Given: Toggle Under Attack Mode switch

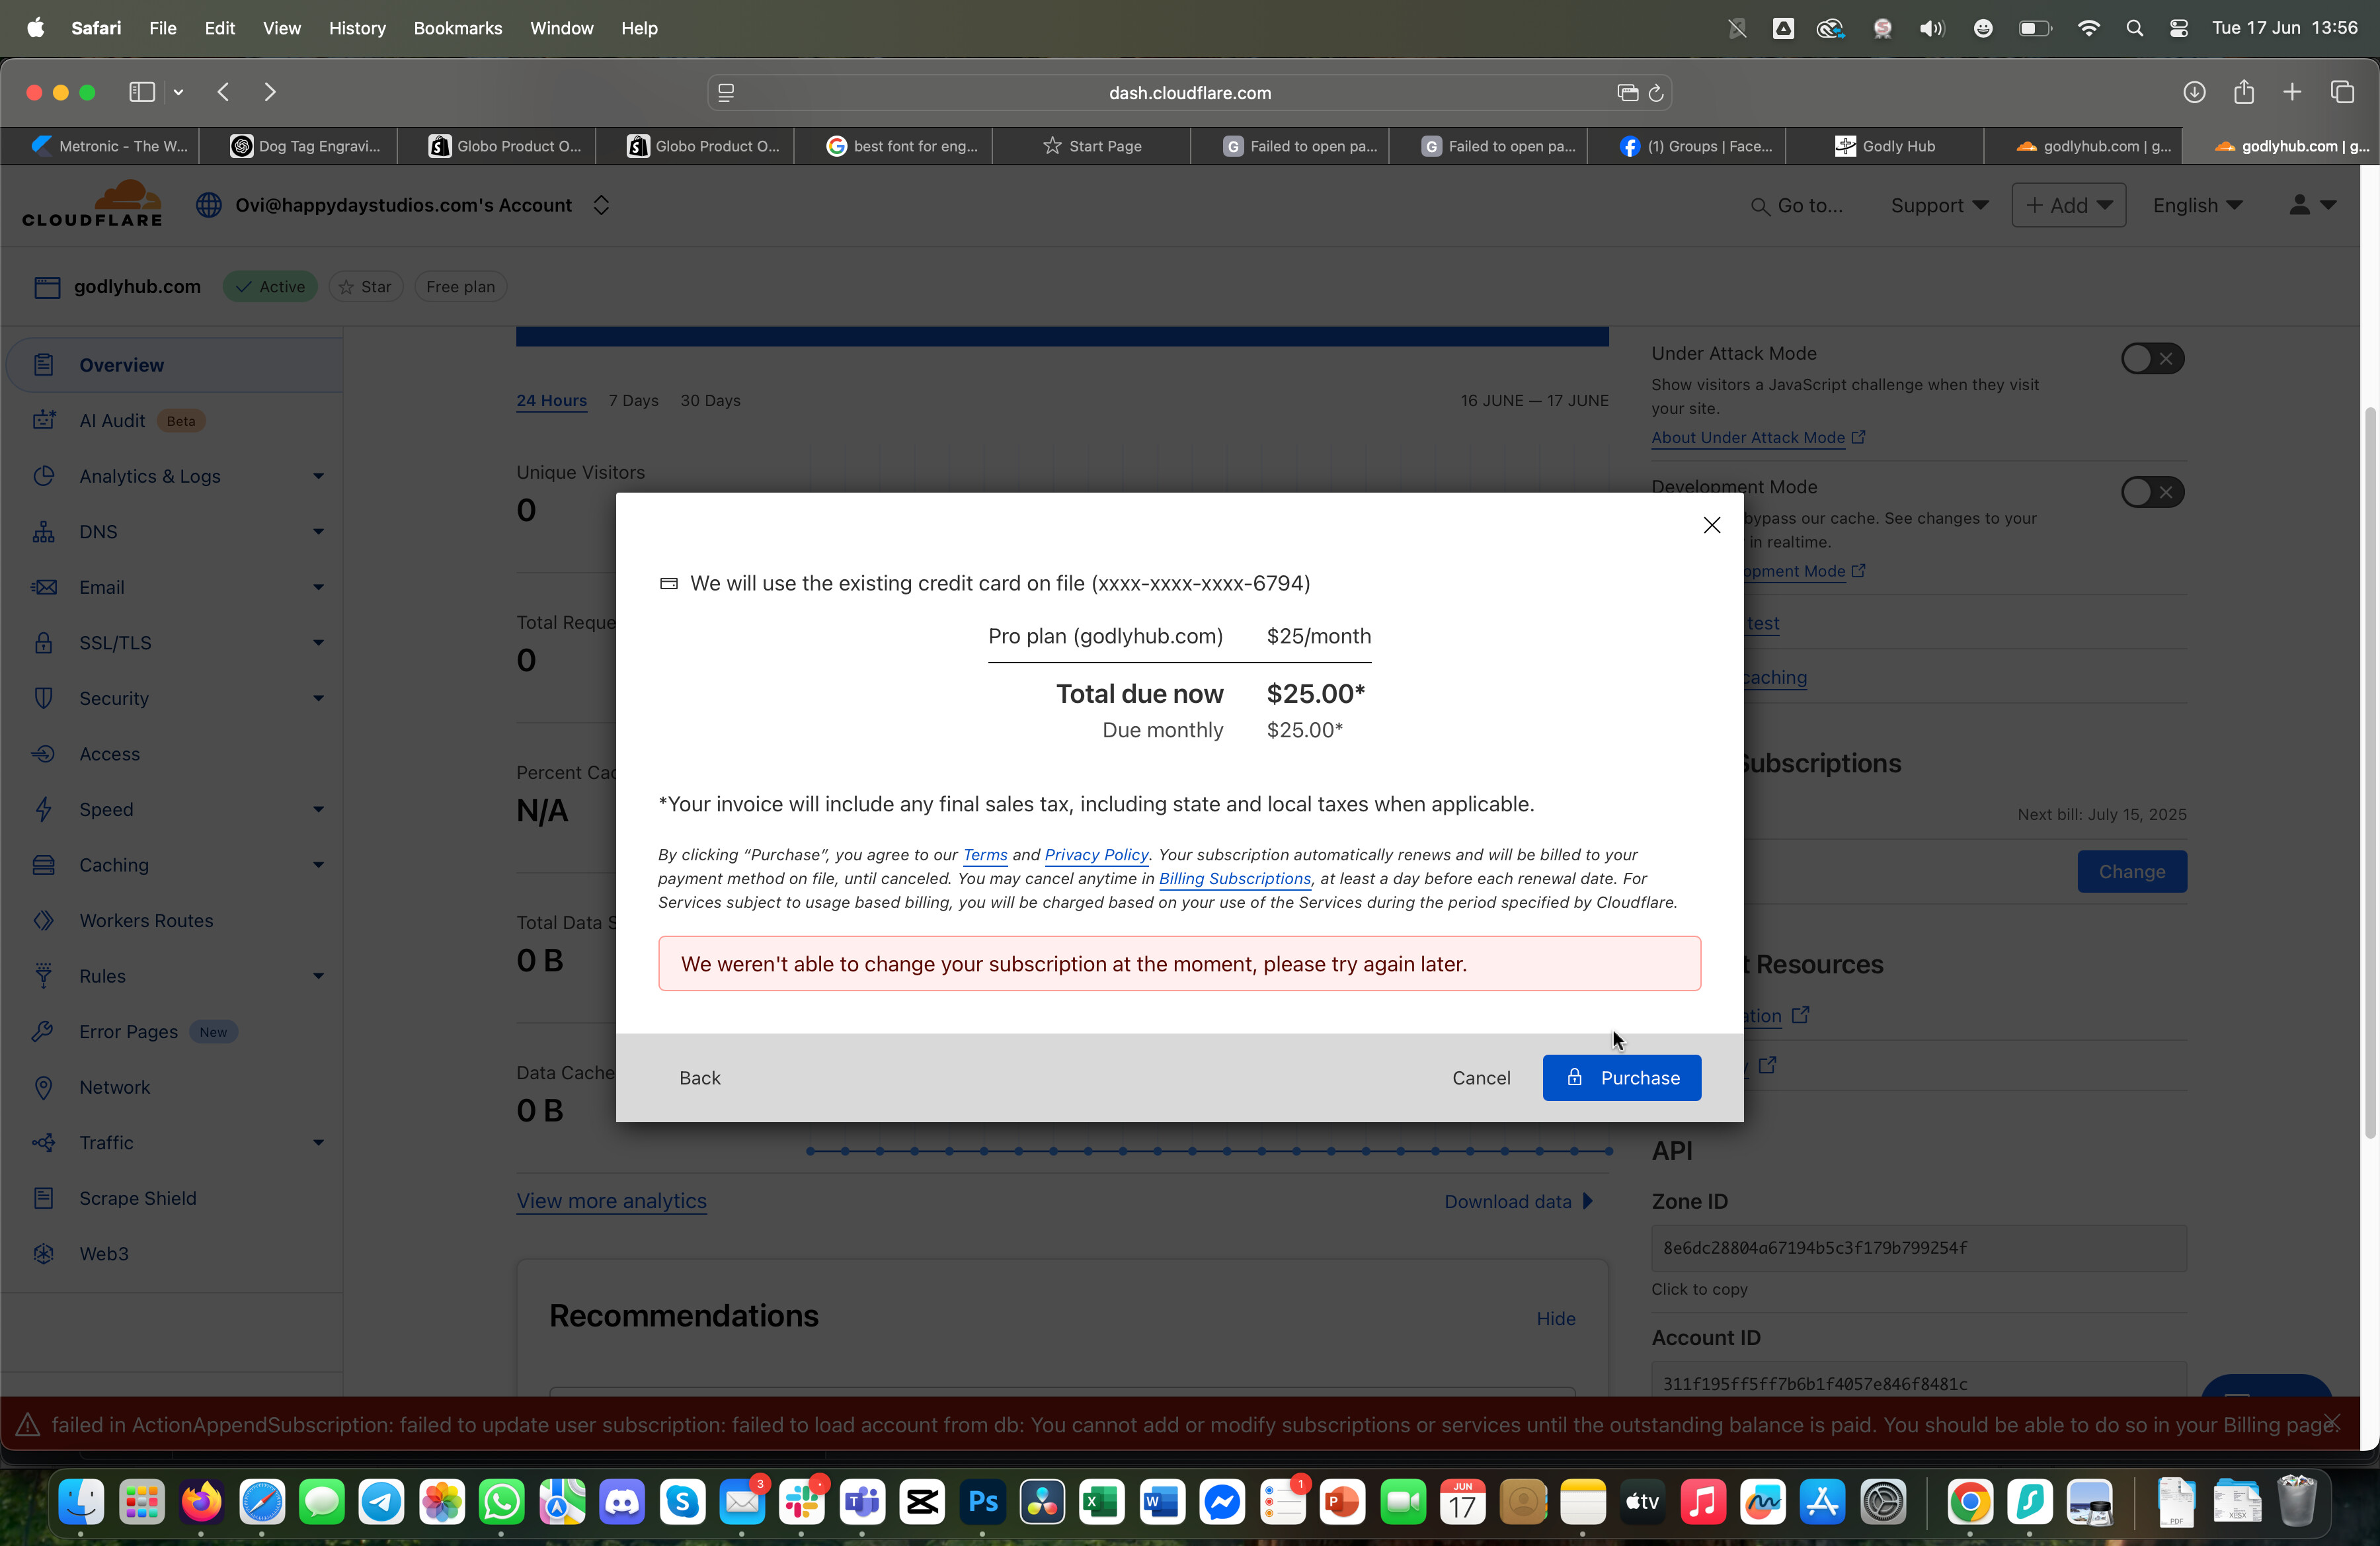Looking at the screenshot, I should (2152, 358).
